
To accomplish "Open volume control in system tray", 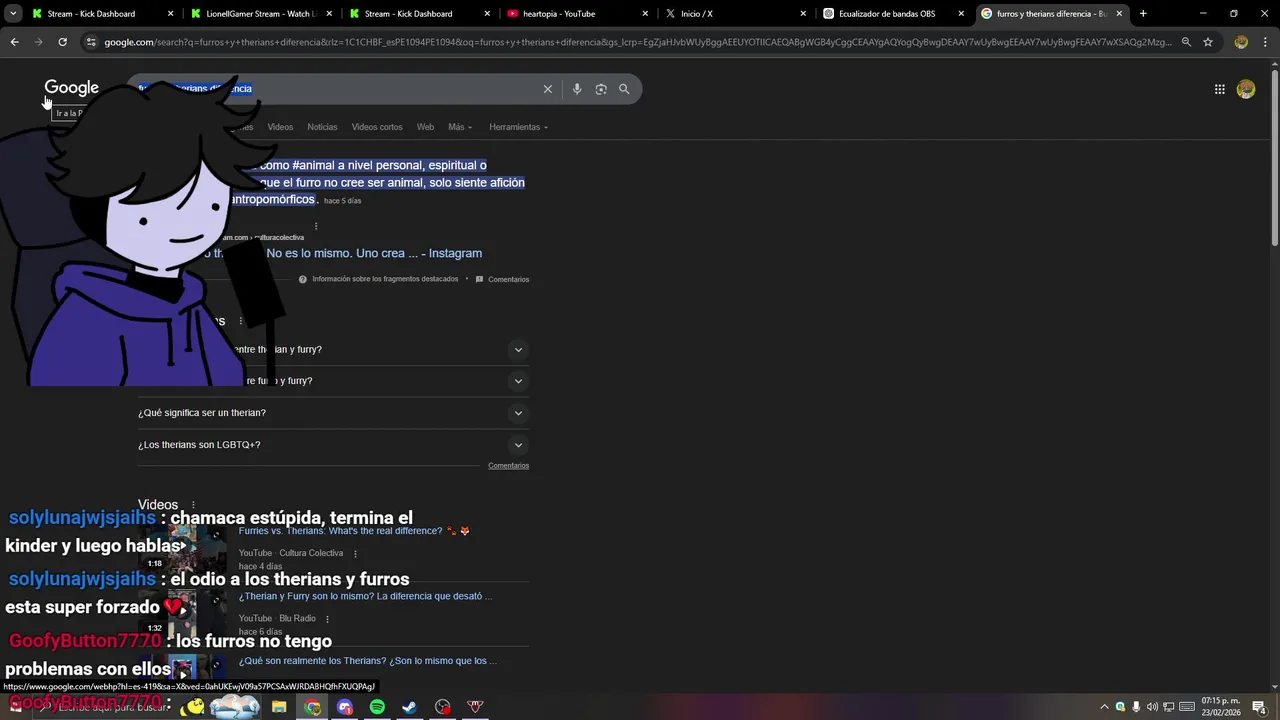I will 1152,707.
